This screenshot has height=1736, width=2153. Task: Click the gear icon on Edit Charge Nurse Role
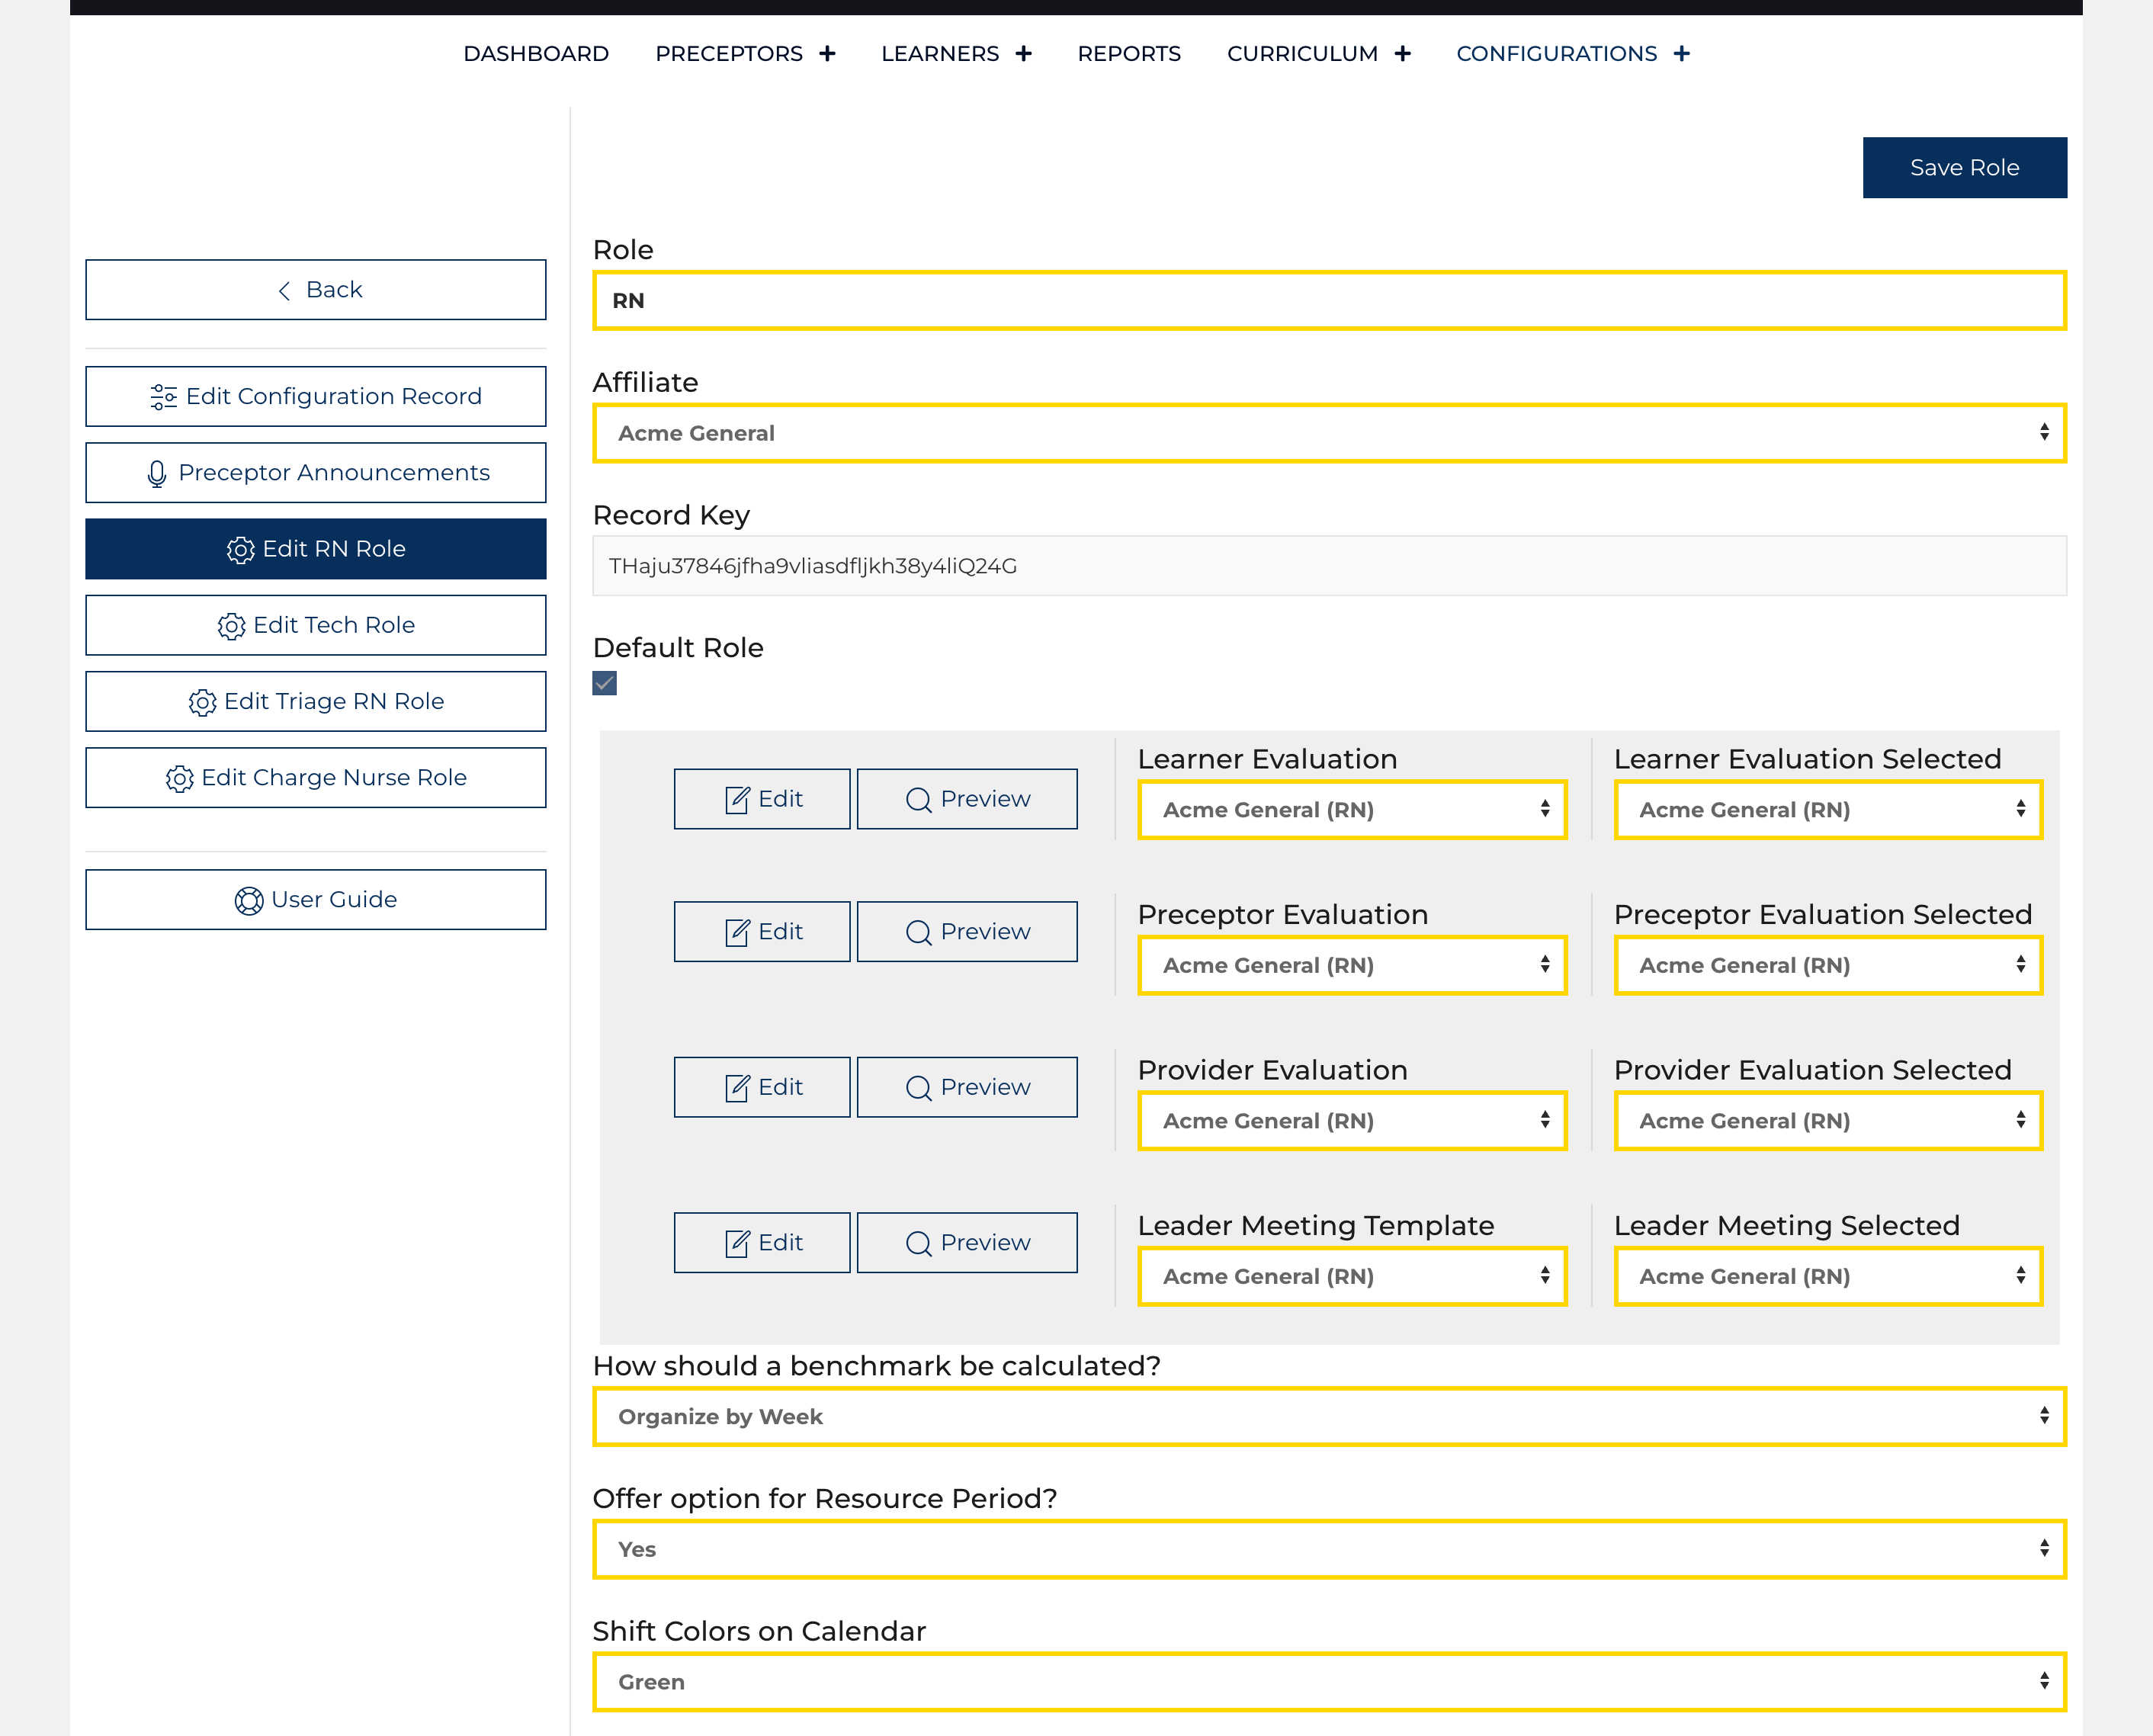coord(180,777)
